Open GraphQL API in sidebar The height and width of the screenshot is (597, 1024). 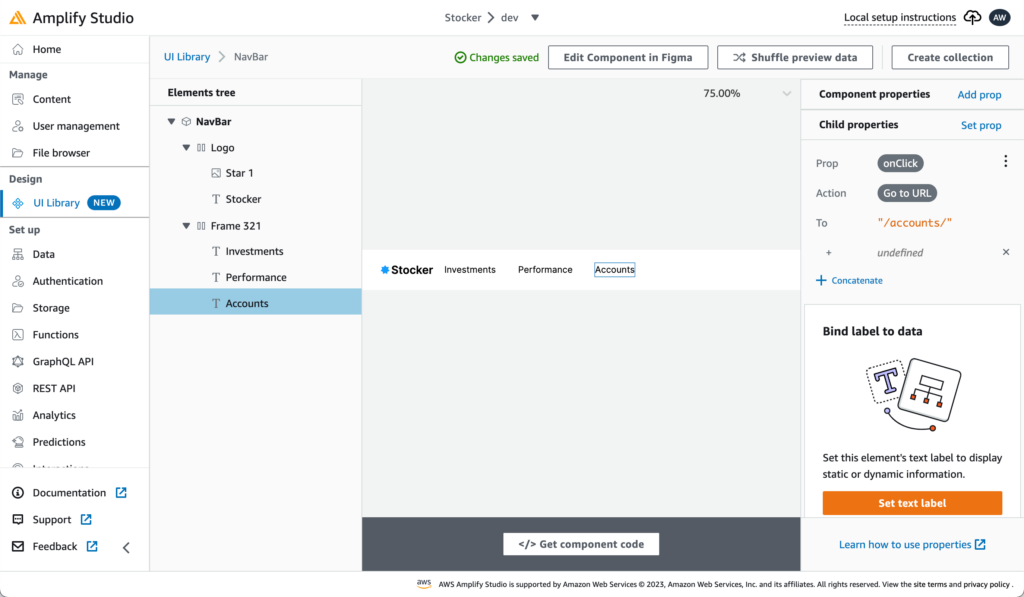click(x=62, y=362)
